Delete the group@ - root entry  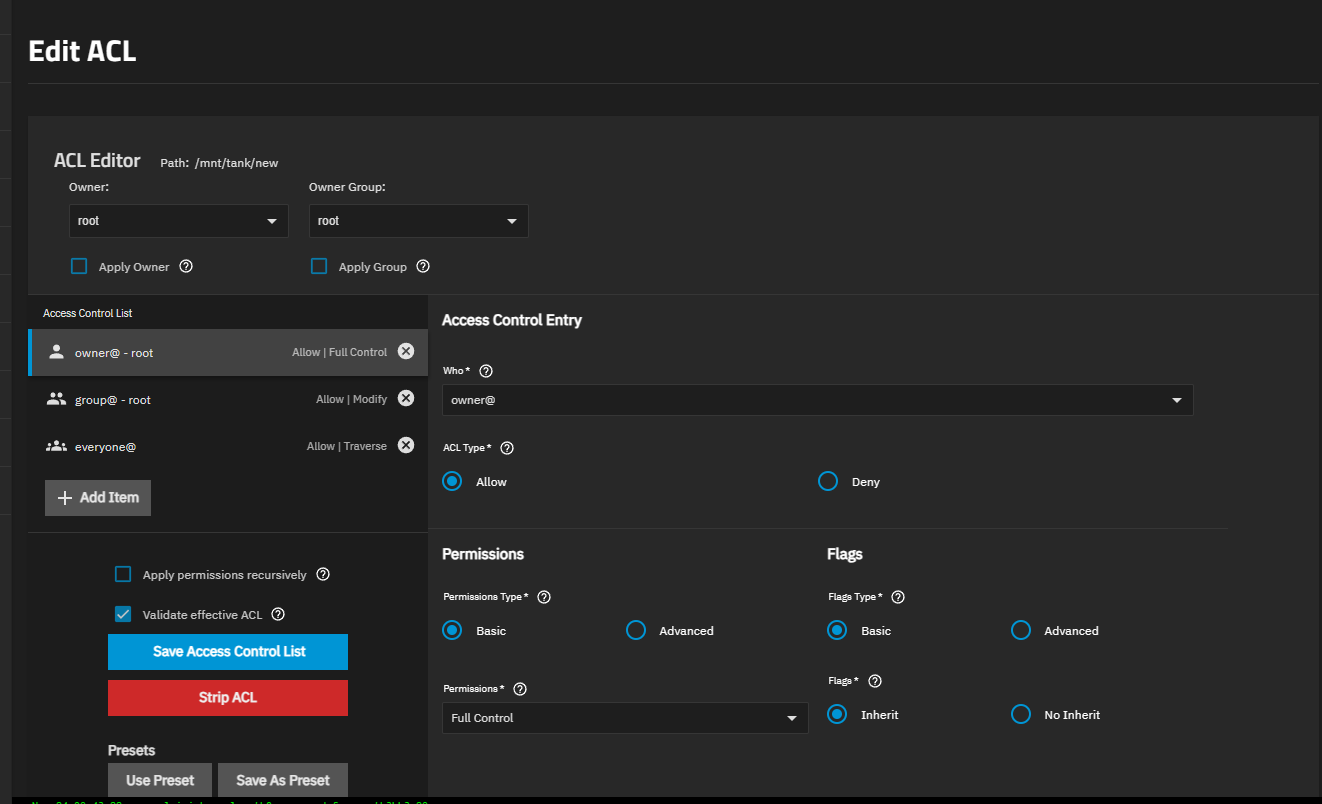coord(406,398)
